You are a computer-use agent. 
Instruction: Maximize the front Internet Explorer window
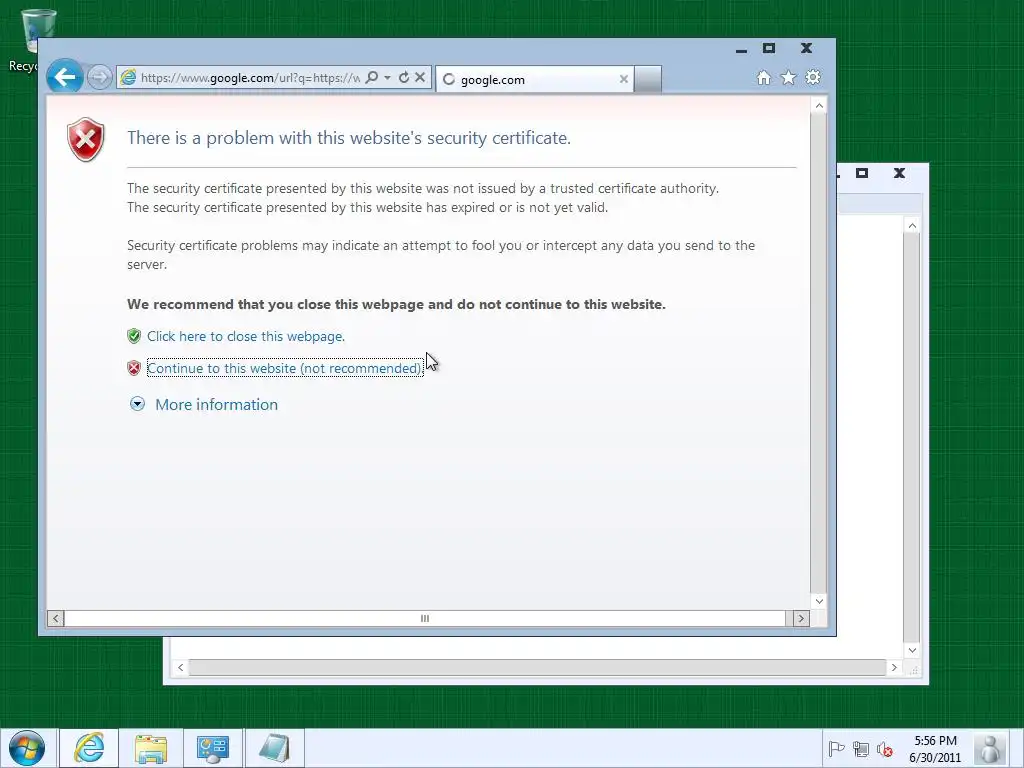769,48
